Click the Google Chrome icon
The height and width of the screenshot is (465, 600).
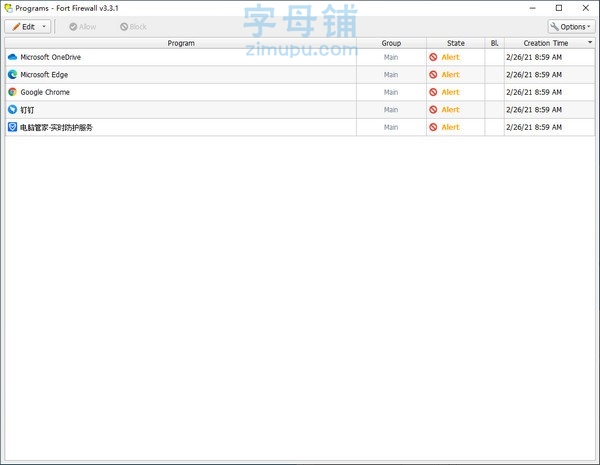12,92
